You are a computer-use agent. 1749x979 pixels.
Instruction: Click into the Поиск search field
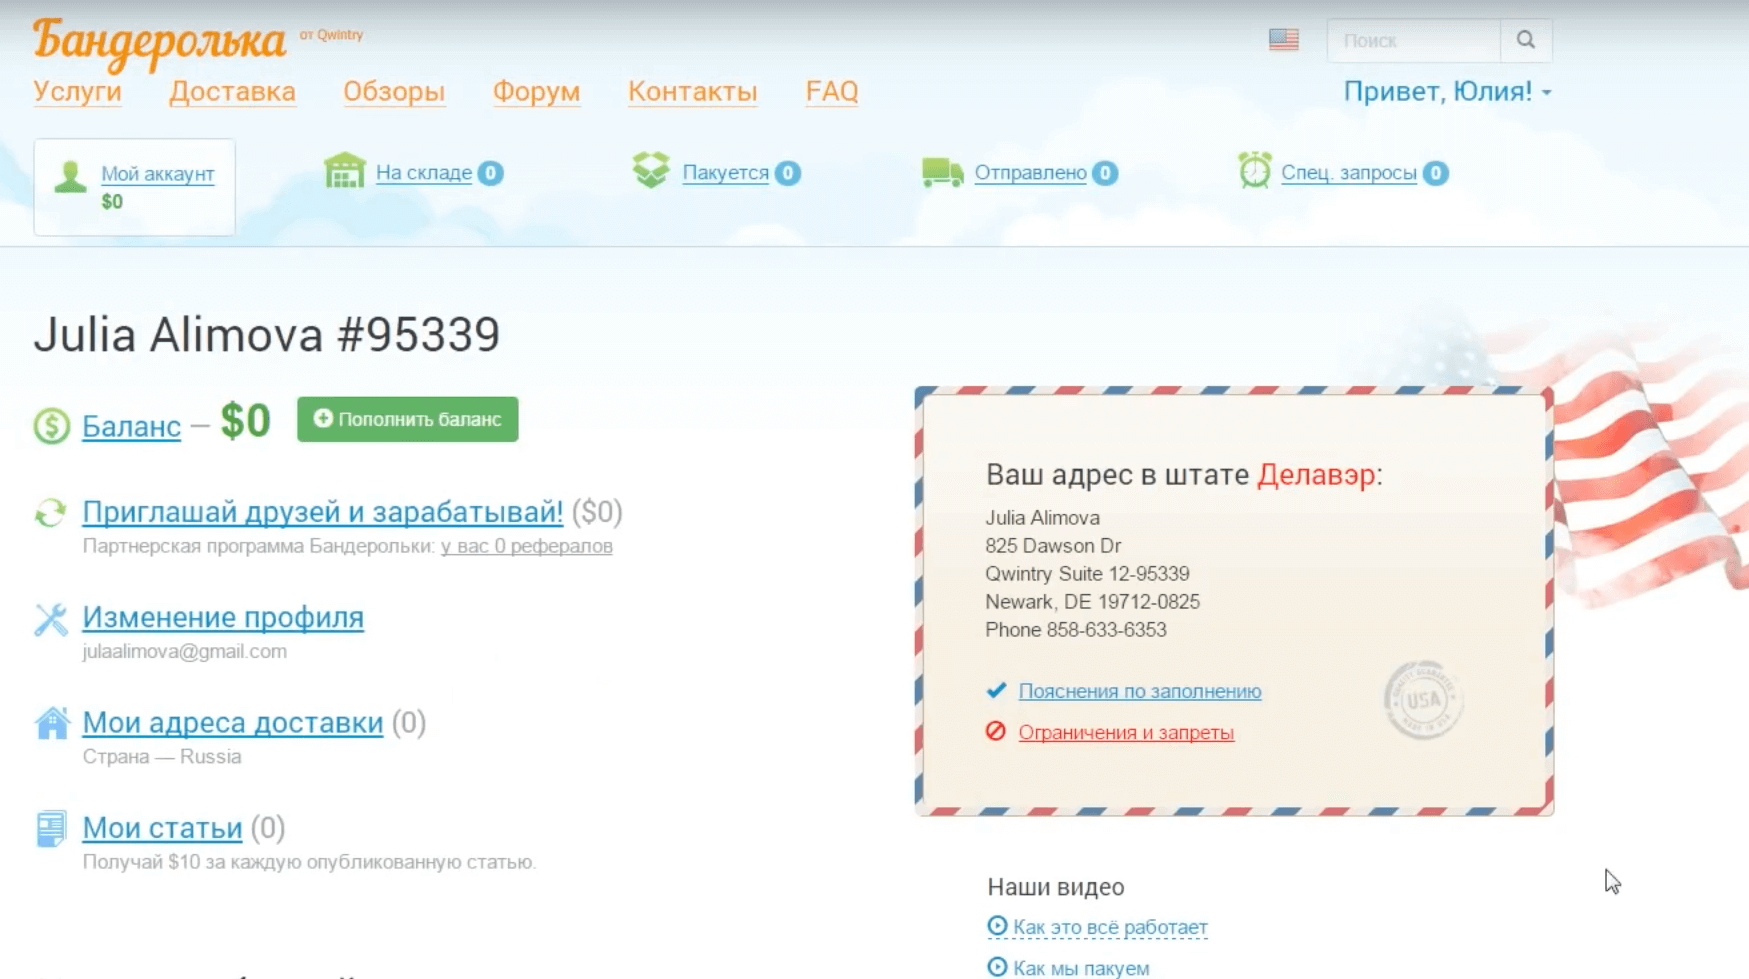point(1412,41)
